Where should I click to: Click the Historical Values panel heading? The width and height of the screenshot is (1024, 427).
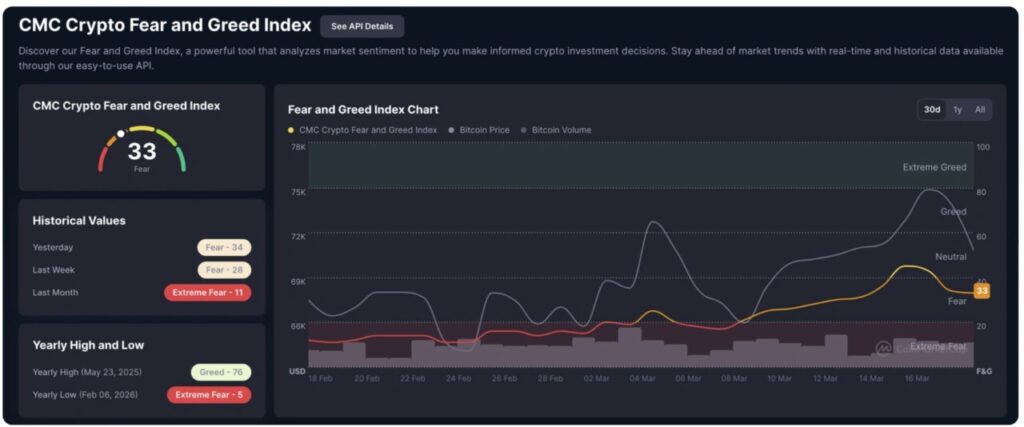[79, 220]
